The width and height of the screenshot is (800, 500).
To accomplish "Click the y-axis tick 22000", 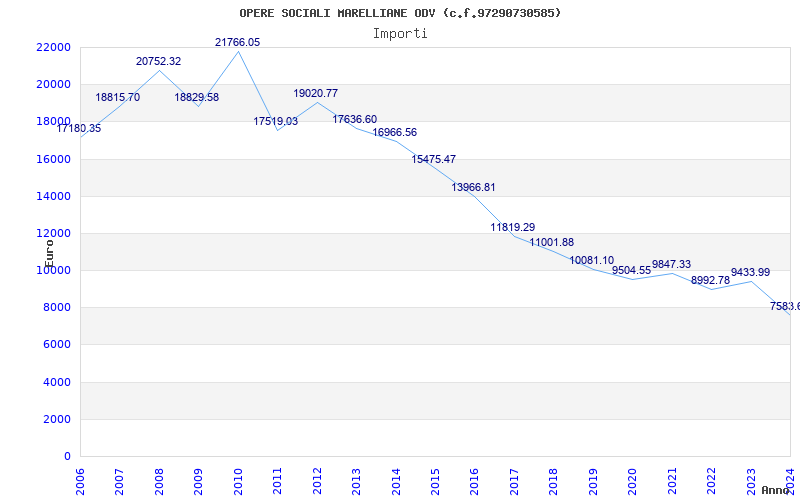I will (53, 47).
